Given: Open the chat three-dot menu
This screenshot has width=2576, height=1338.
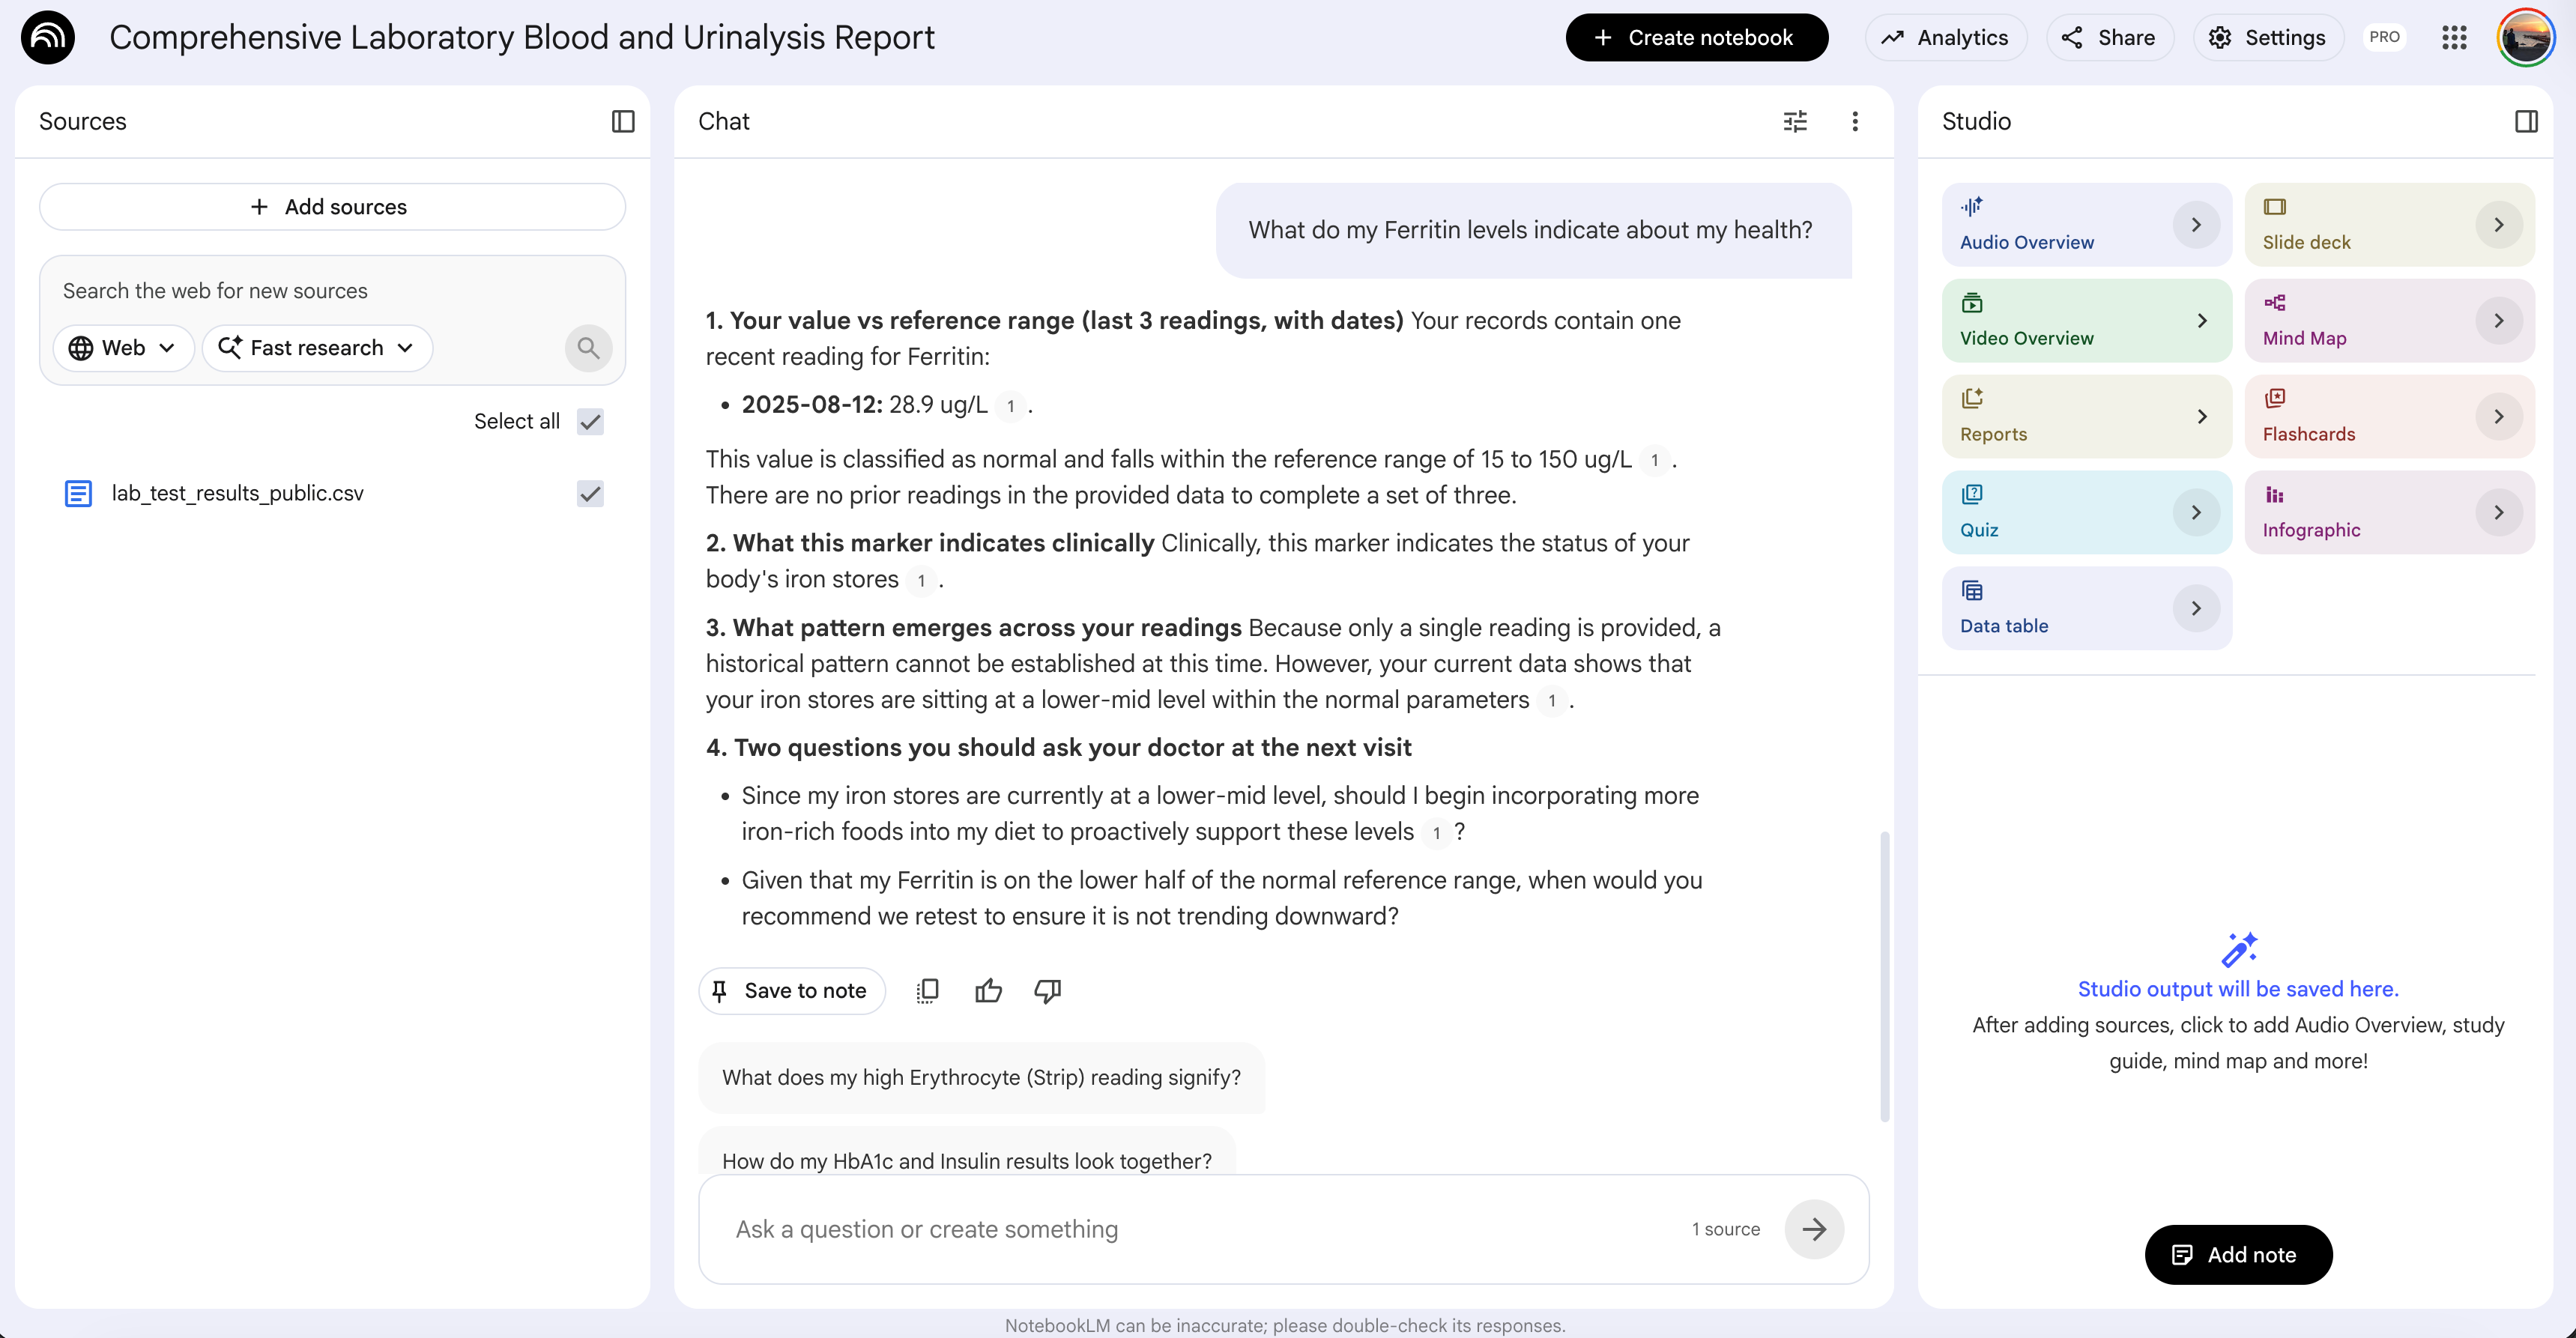Looking at the screenshot, I should [1855, 121].
